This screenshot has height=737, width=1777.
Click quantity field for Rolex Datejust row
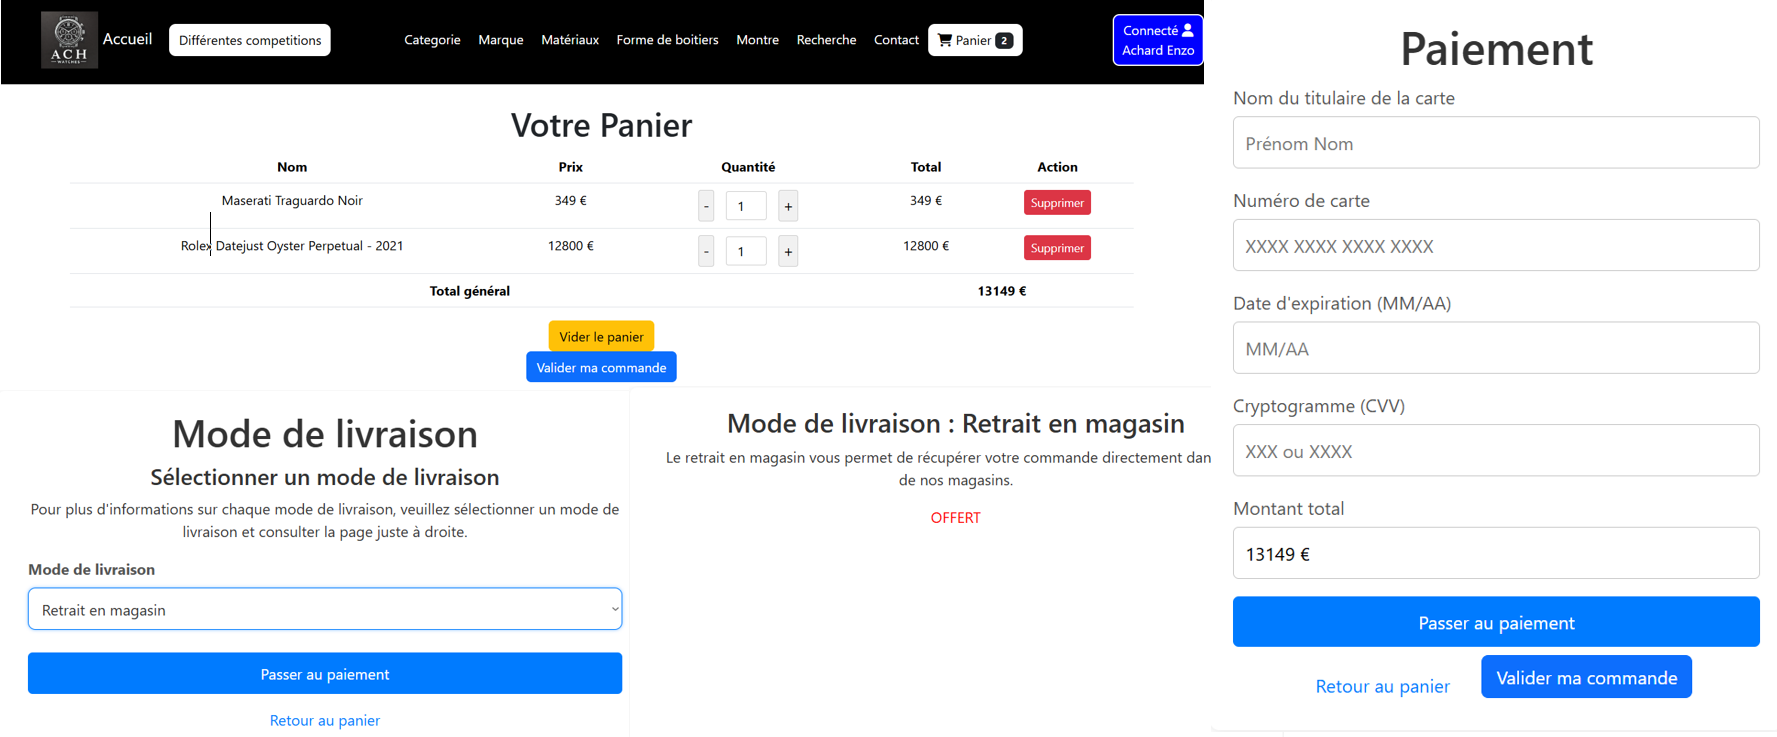pos(746,251)
